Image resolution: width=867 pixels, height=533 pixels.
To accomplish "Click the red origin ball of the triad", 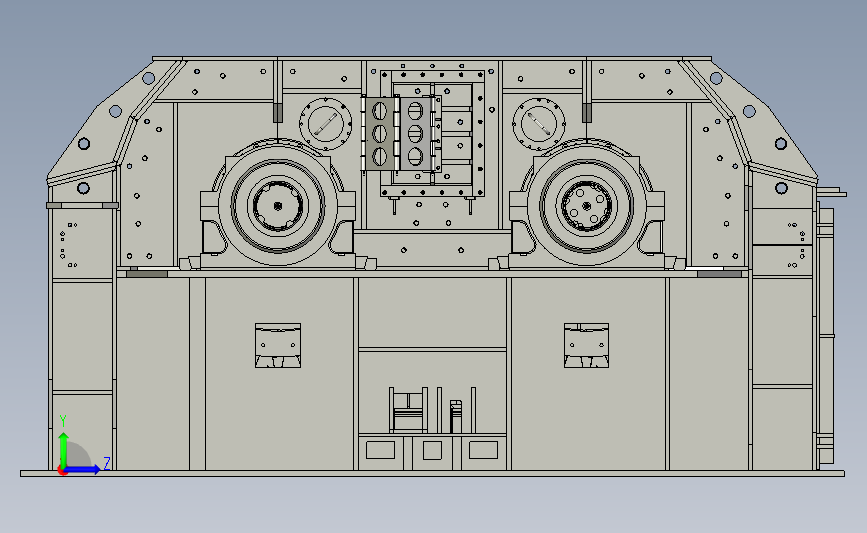I will tap(62, 471).
